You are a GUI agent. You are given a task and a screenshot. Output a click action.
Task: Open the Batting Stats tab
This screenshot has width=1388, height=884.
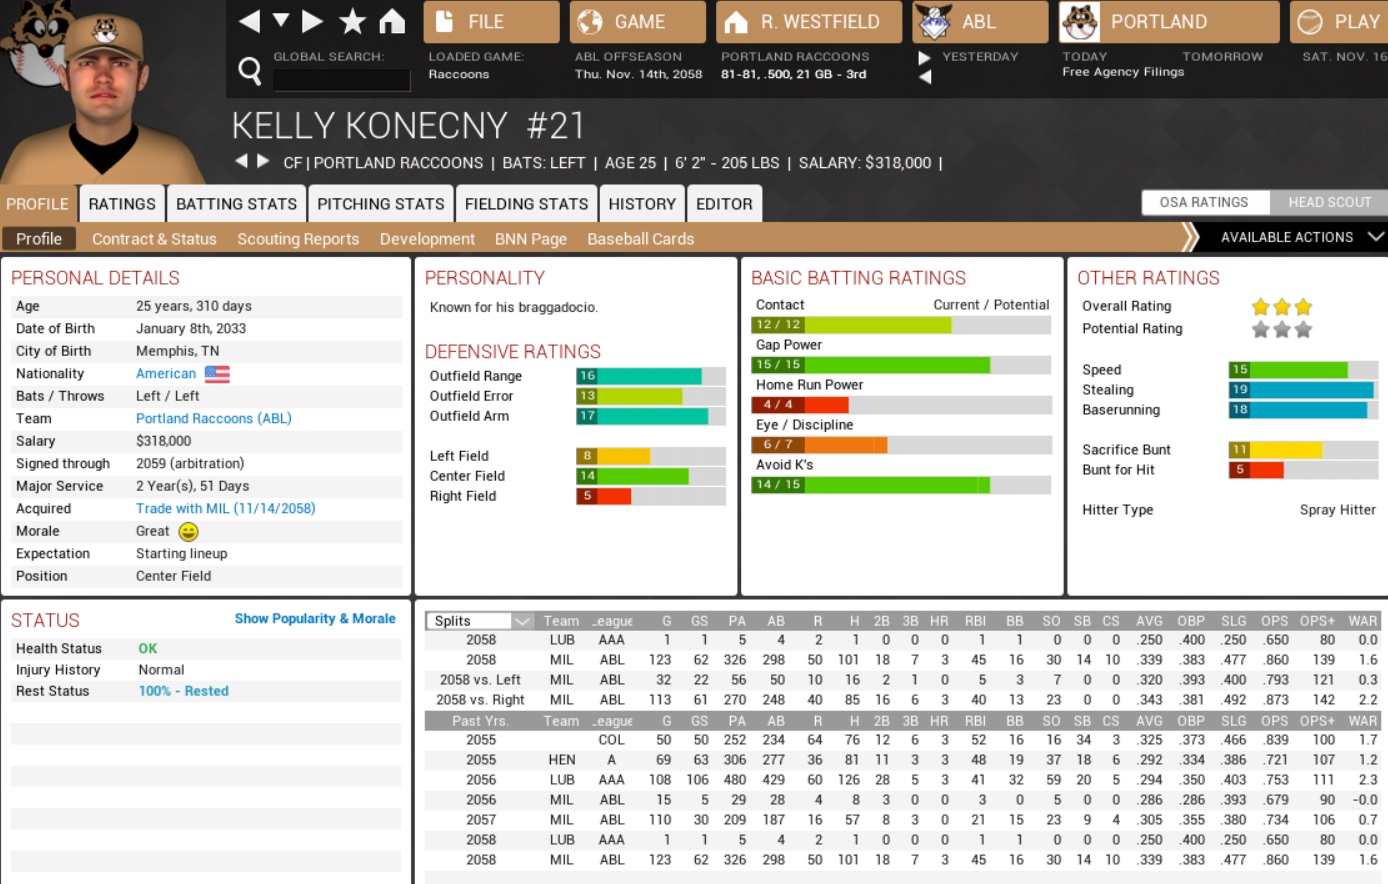[x=237, y=204]
